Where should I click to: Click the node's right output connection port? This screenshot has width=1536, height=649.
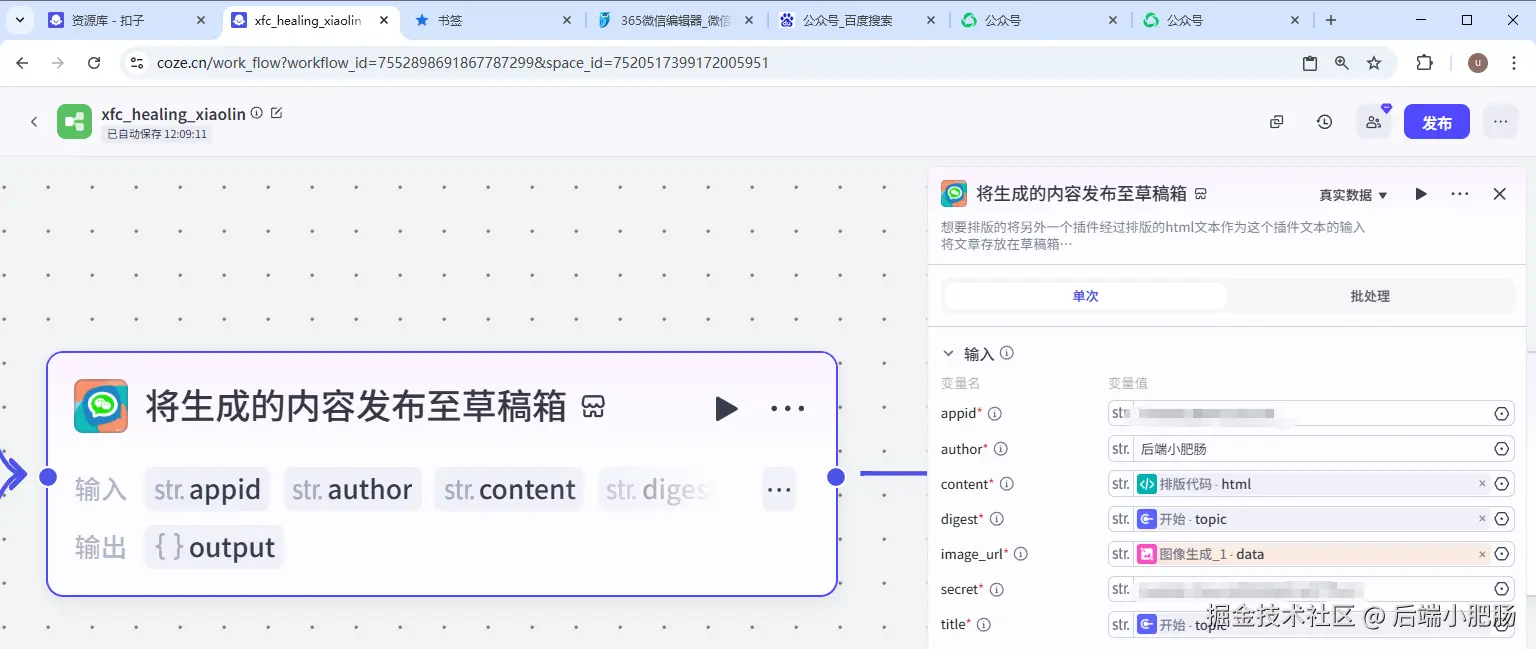pos(836,477)
